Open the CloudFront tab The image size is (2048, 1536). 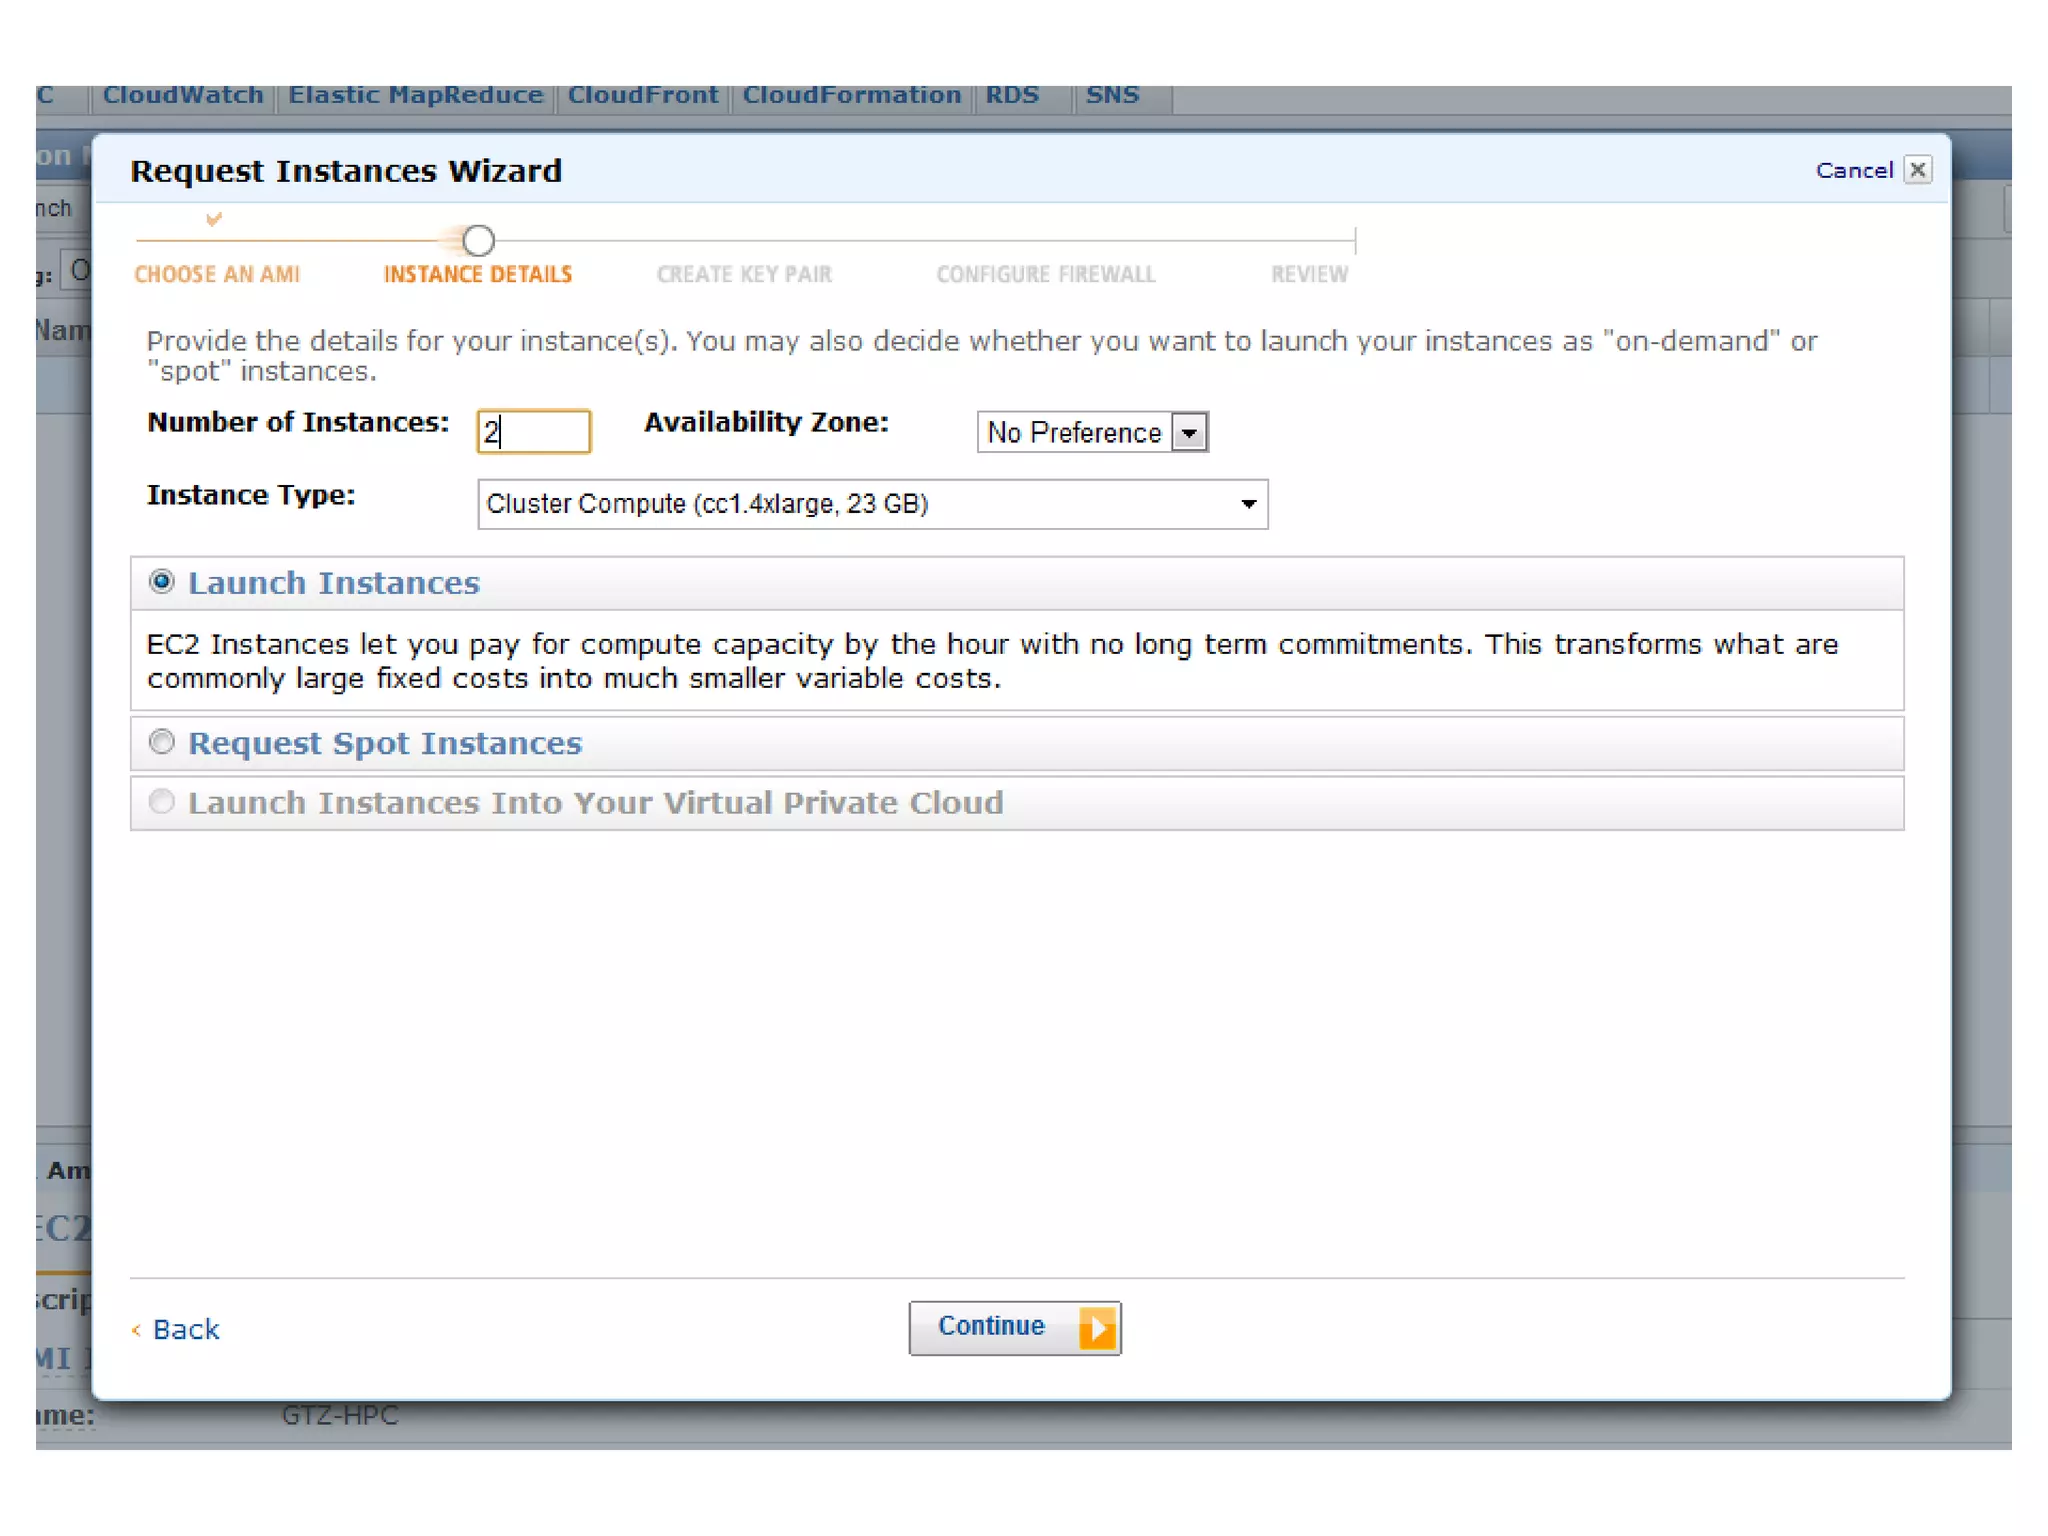643,95
